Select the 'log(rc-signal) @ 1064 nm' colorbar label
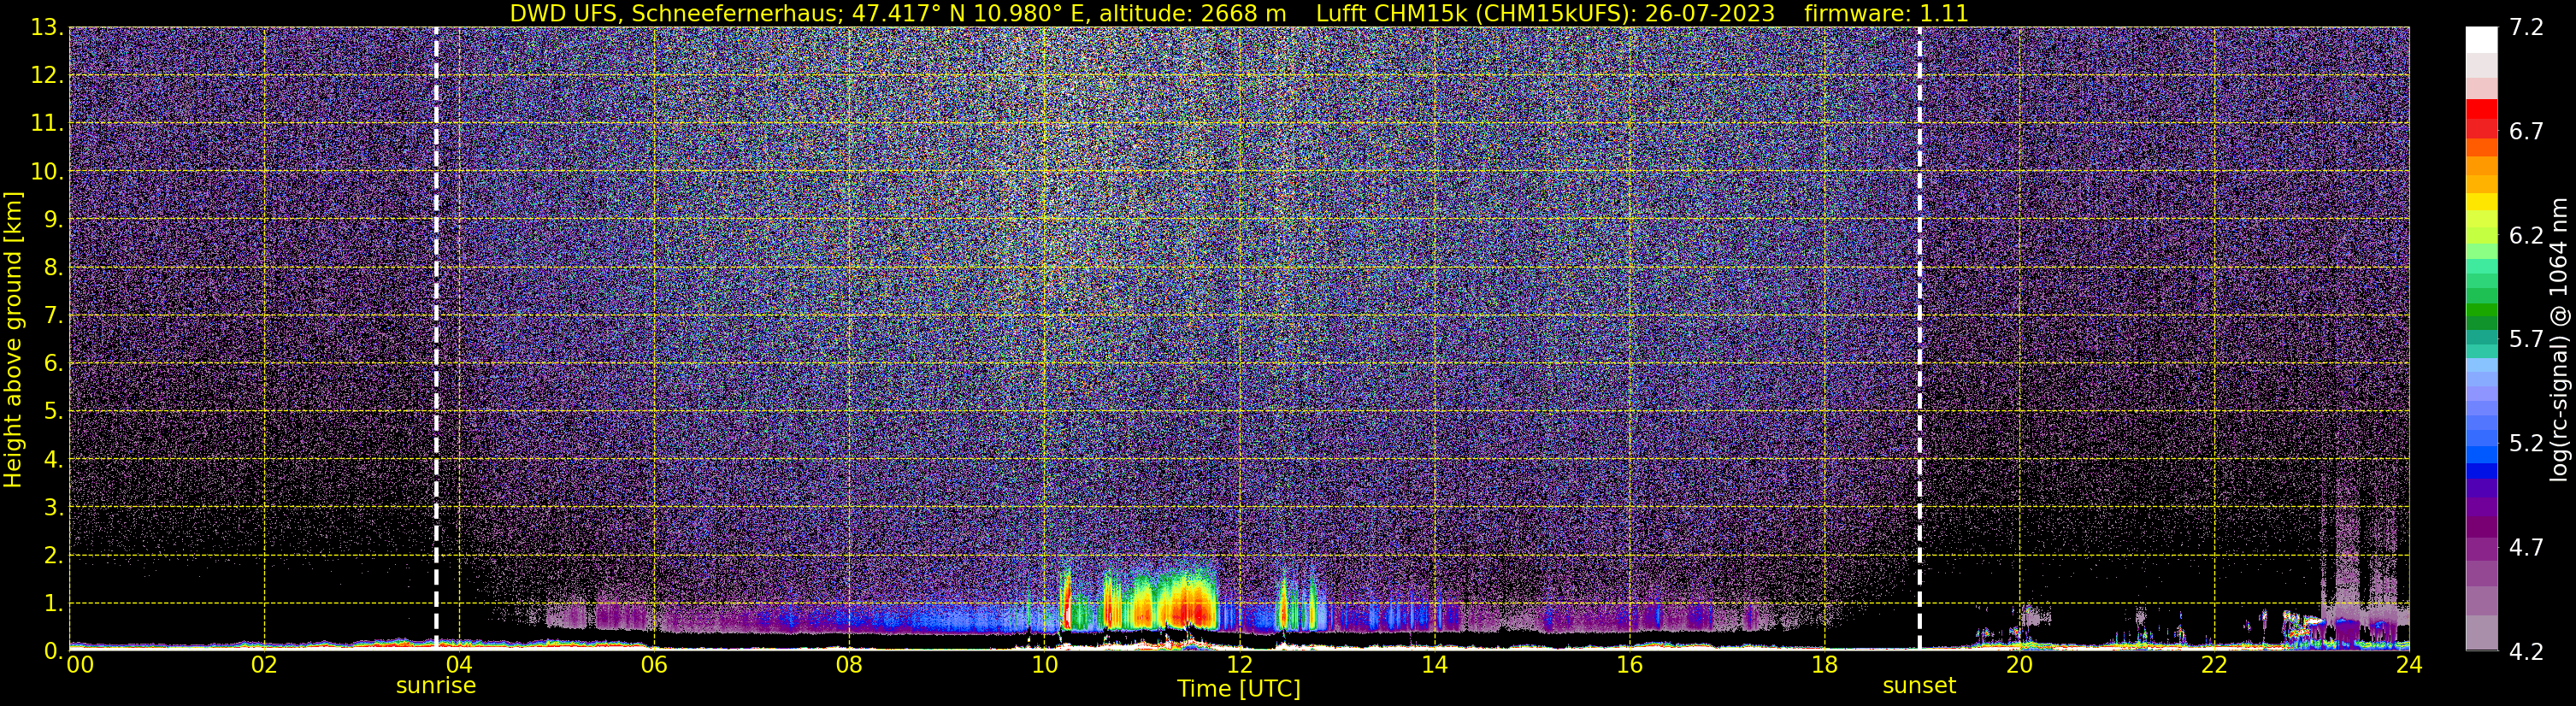Screen dimensions: 2576x706 (x=2559, y=339)
